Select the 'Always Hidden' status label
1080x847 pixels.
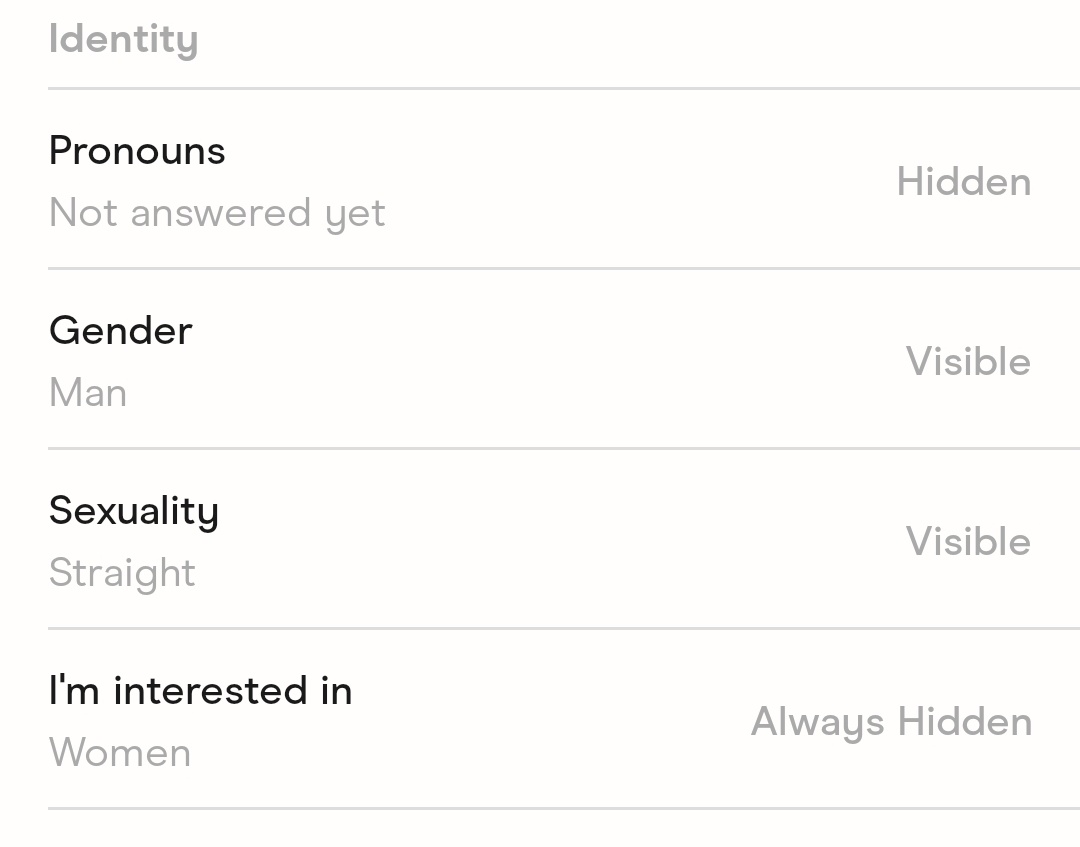(x=891, y=722)
